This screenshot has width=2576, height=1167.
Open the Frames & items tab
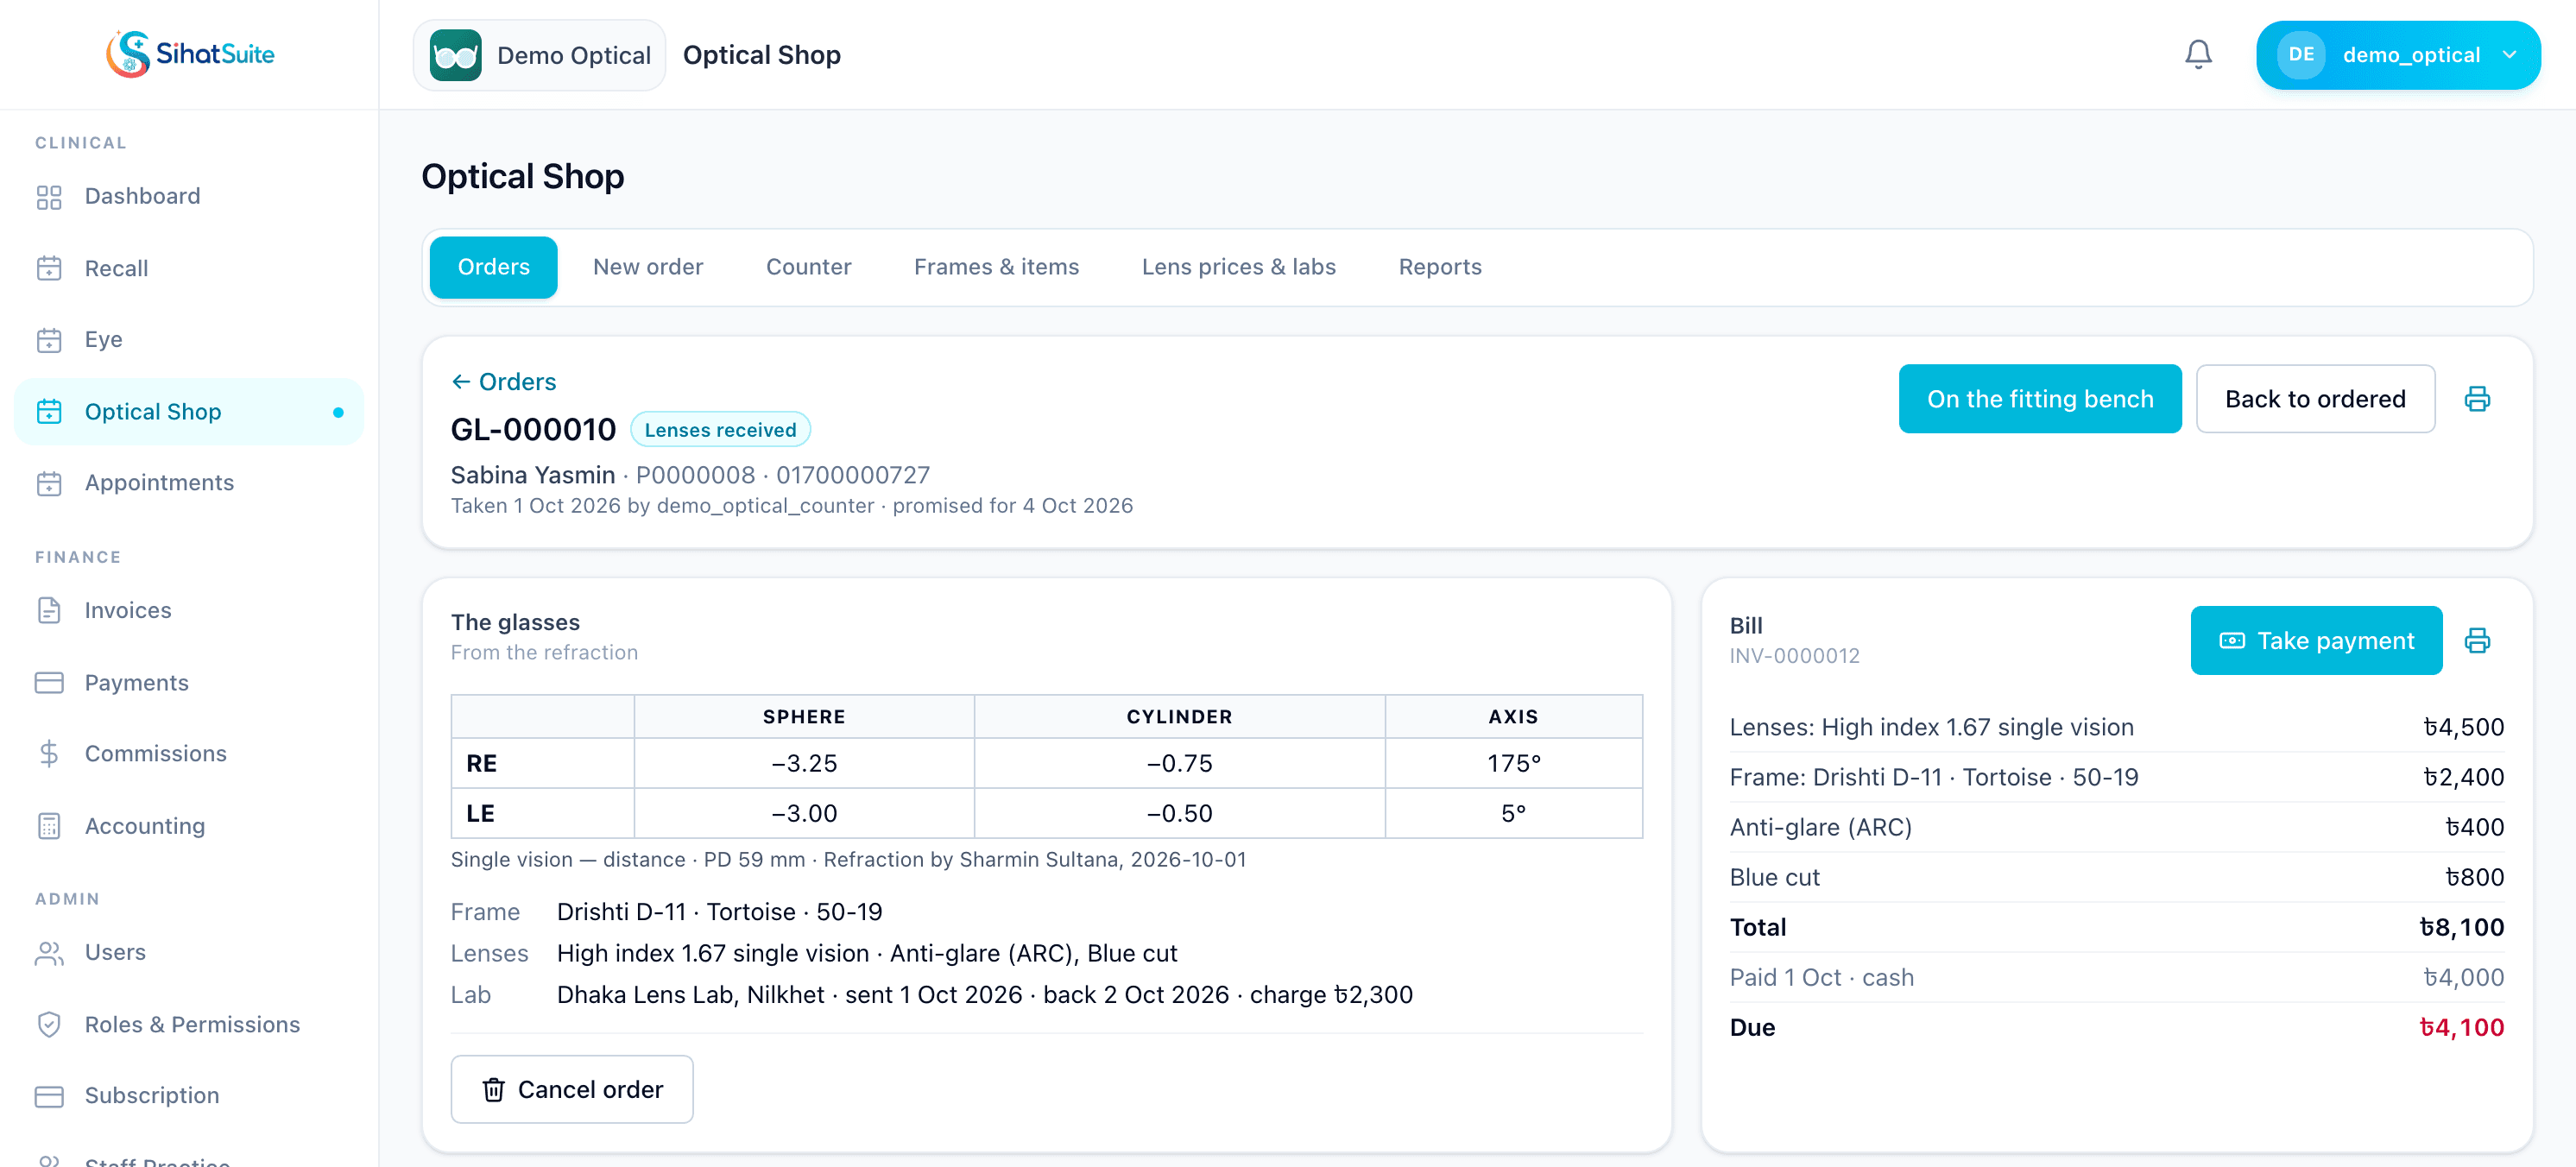click(x=996, y=267)
